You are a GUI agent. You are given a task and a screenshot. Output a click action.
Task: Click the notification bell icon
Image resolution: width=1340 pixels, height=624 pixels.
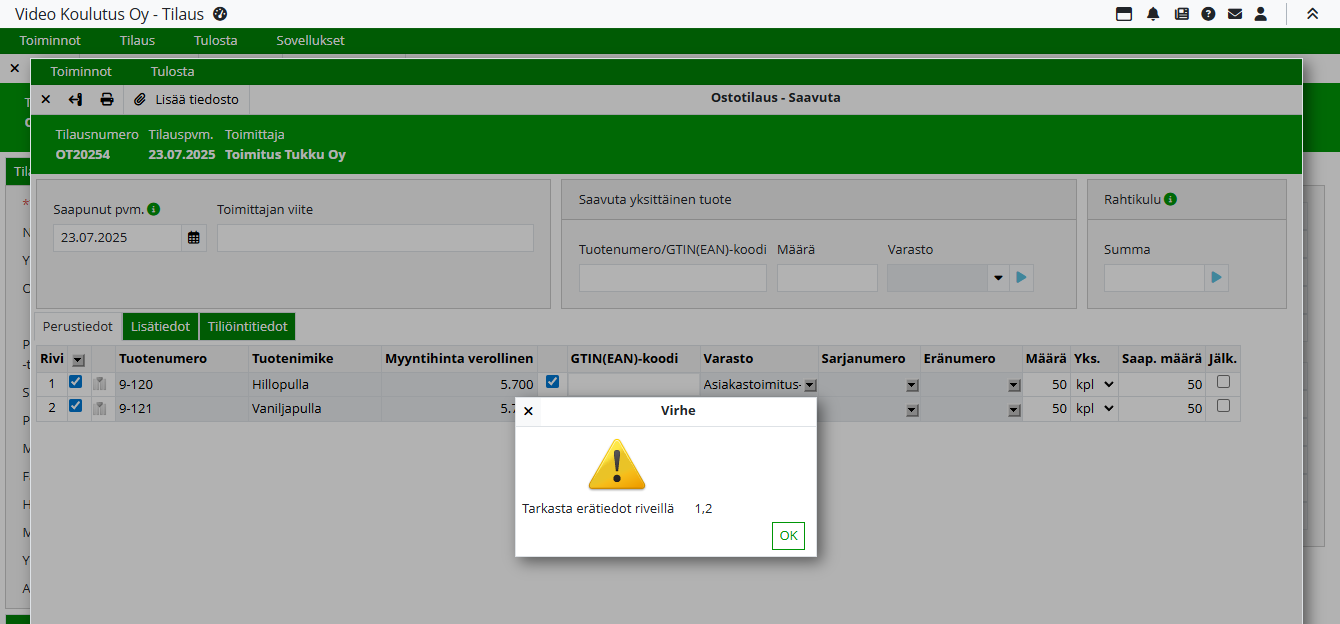point(1153,14)
